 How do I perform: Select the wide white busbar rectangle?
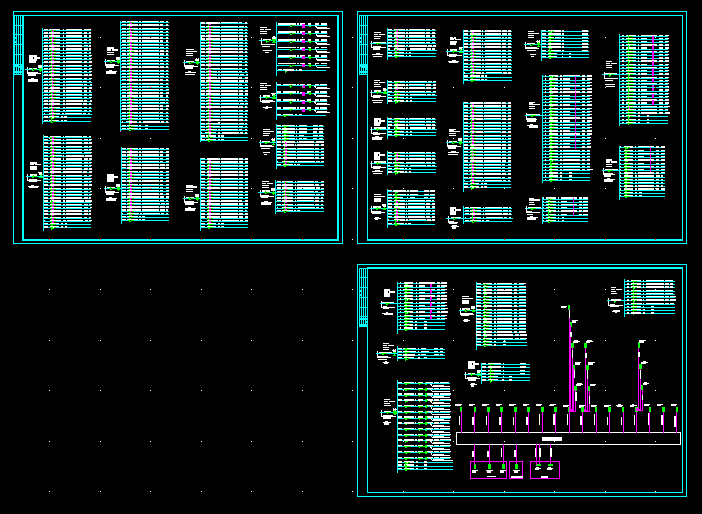point(568,438)
